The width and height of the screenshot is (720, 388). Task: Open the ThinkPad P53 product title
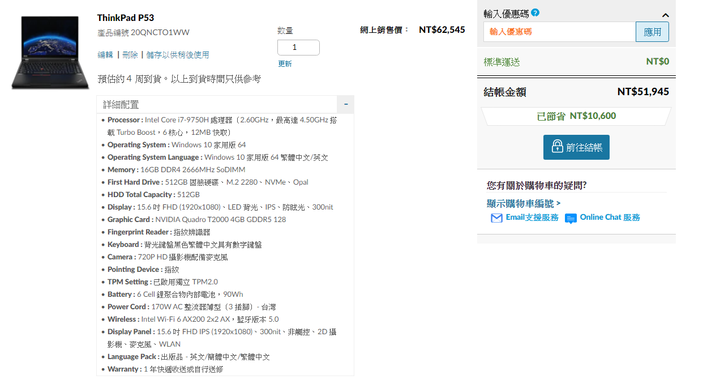pos(125,18)
